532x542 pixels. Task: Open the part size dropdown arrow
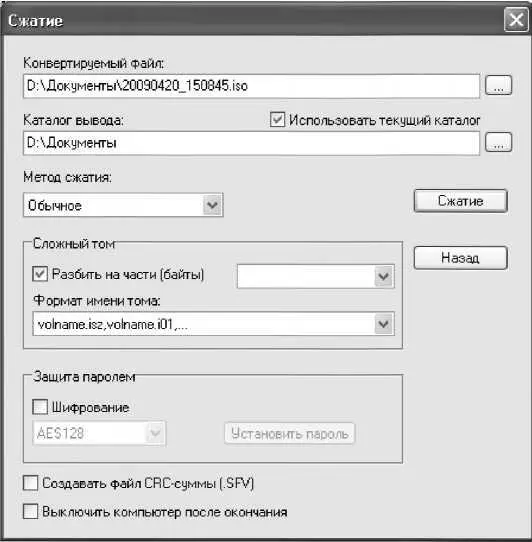click(383, 276)
